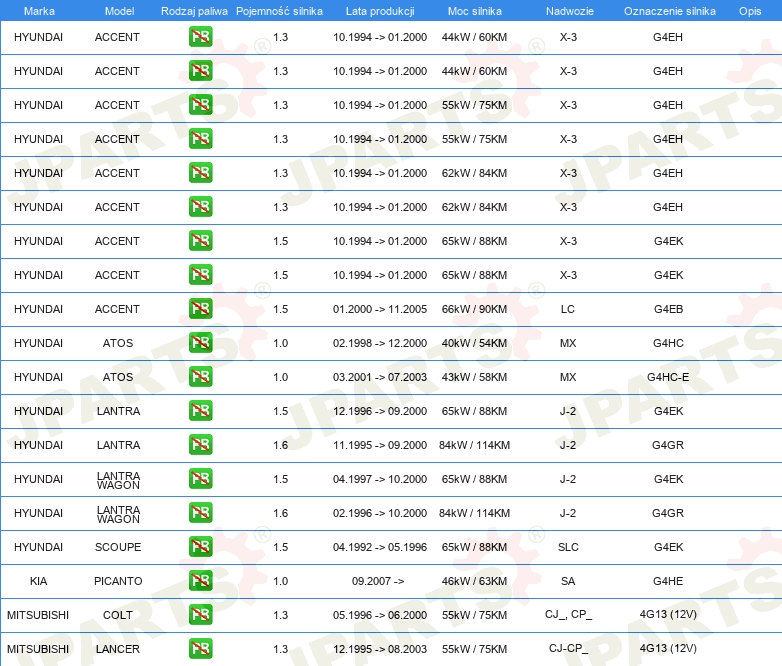This screenshot has width=782, height=666.
Task: Select the 43kW / 58KM power cell
Action: coord(474,377)
